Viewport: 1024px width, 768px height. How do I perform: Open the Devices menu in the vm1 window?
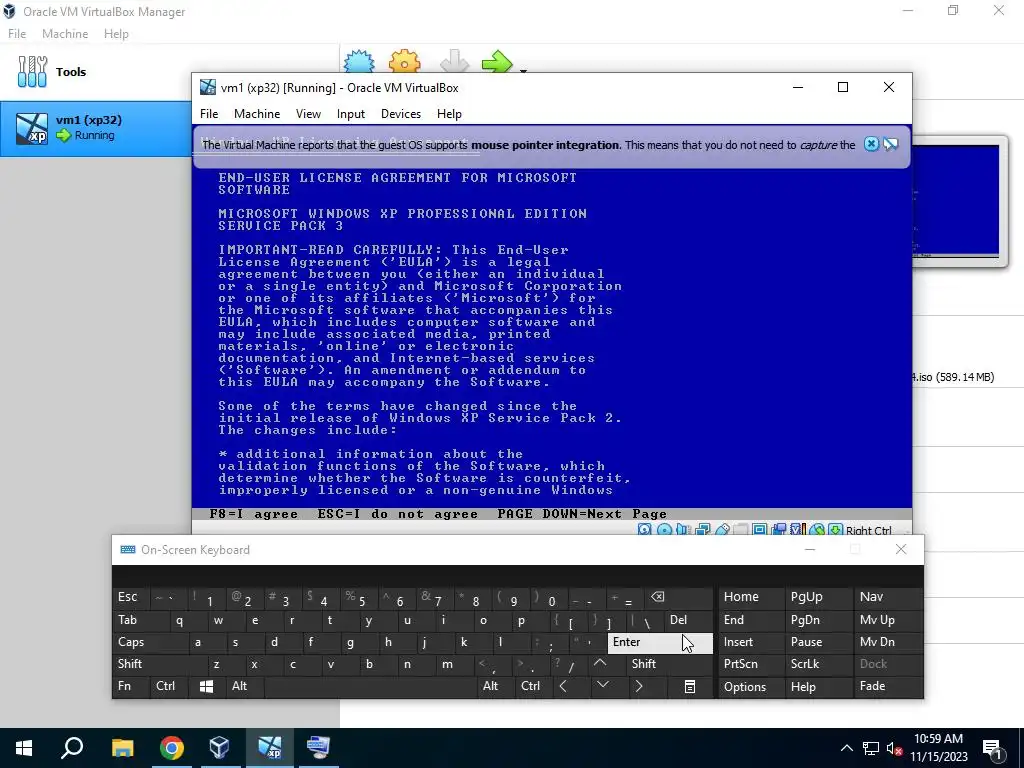[400, 114]
